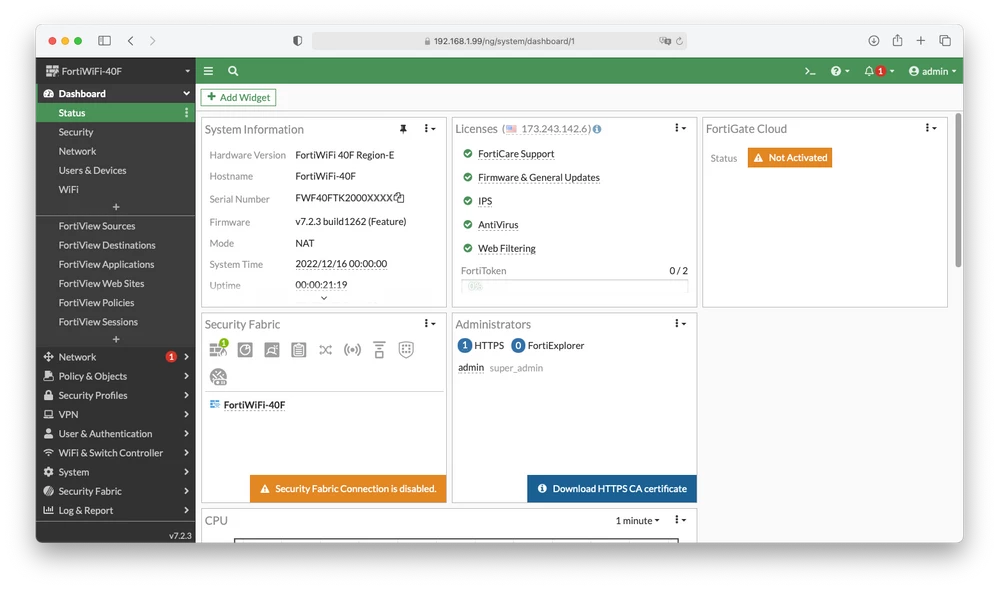This screenshot has height=590, width=999.
Task: Expand the VPN menu
Action: point(115,414)
